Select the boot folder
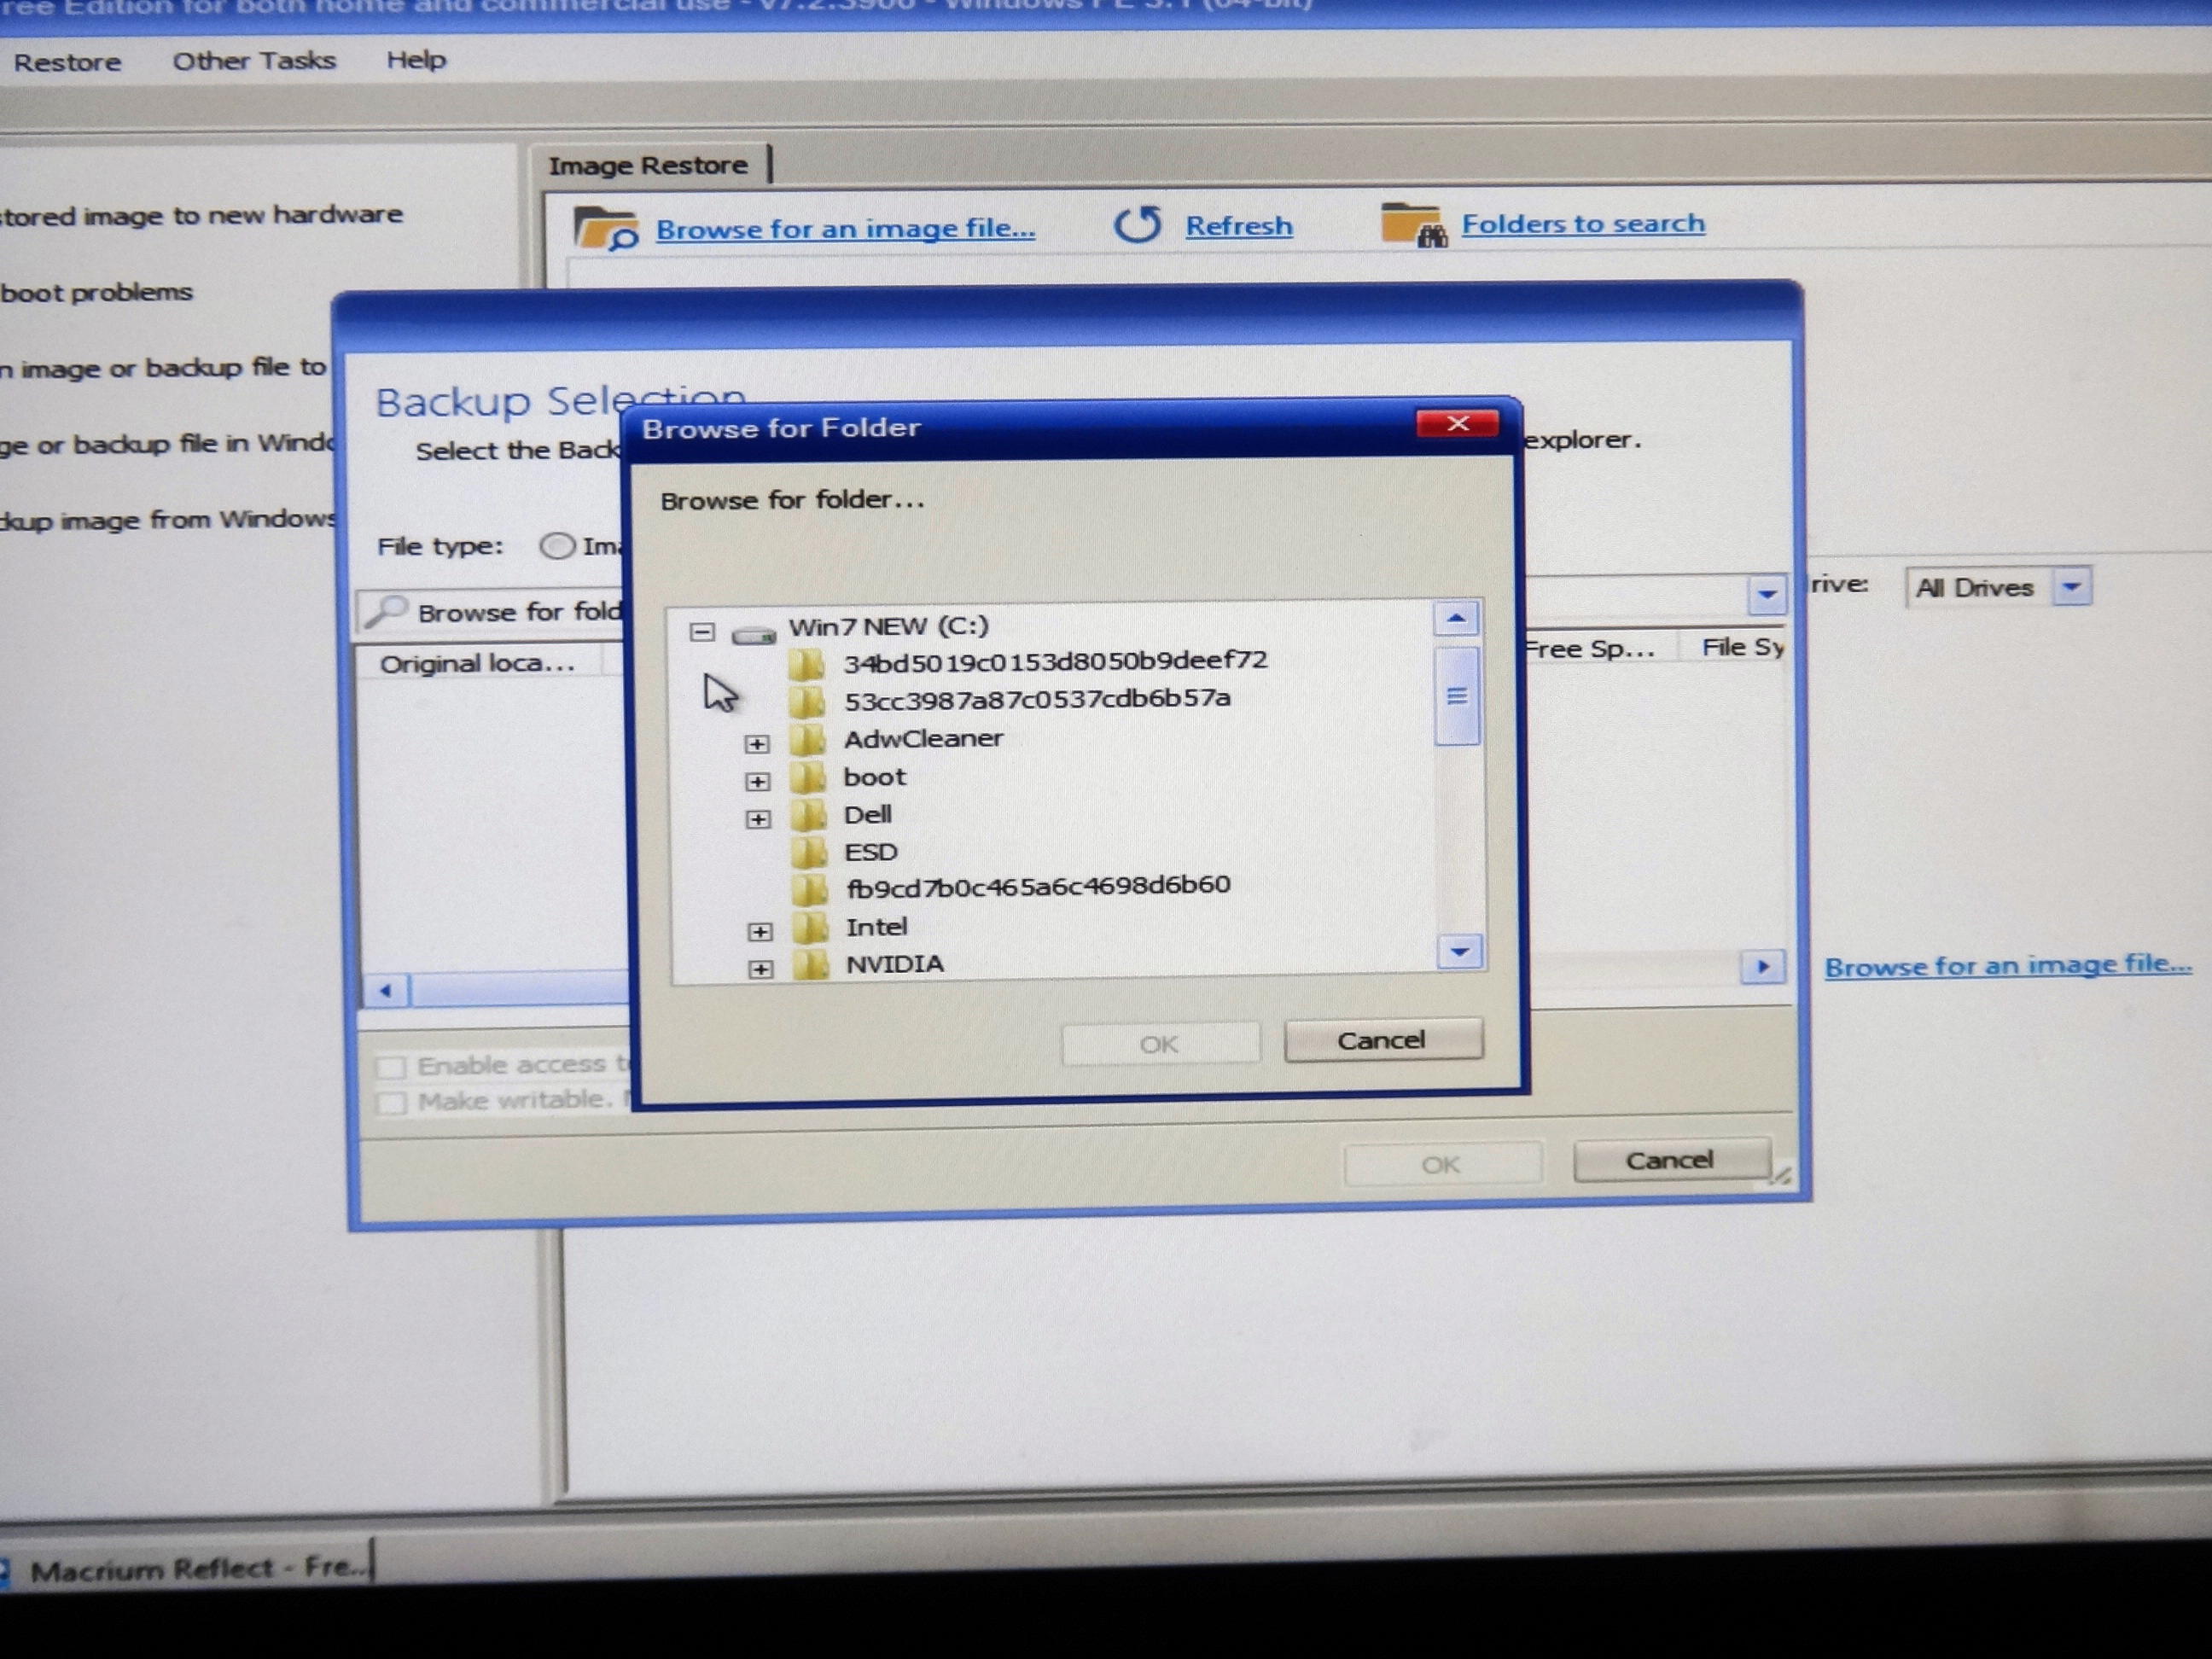 (874, 777)
